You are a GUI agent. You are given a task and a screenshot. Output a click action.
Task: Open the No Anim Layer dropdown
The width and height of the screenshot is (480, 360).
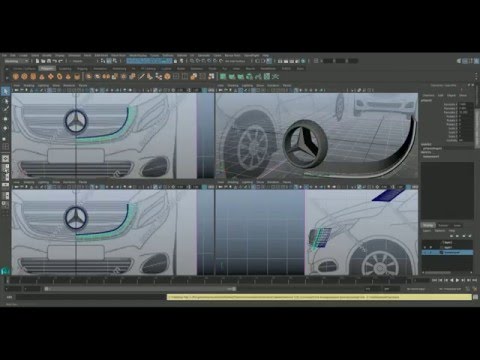click(x=416, y=289)
